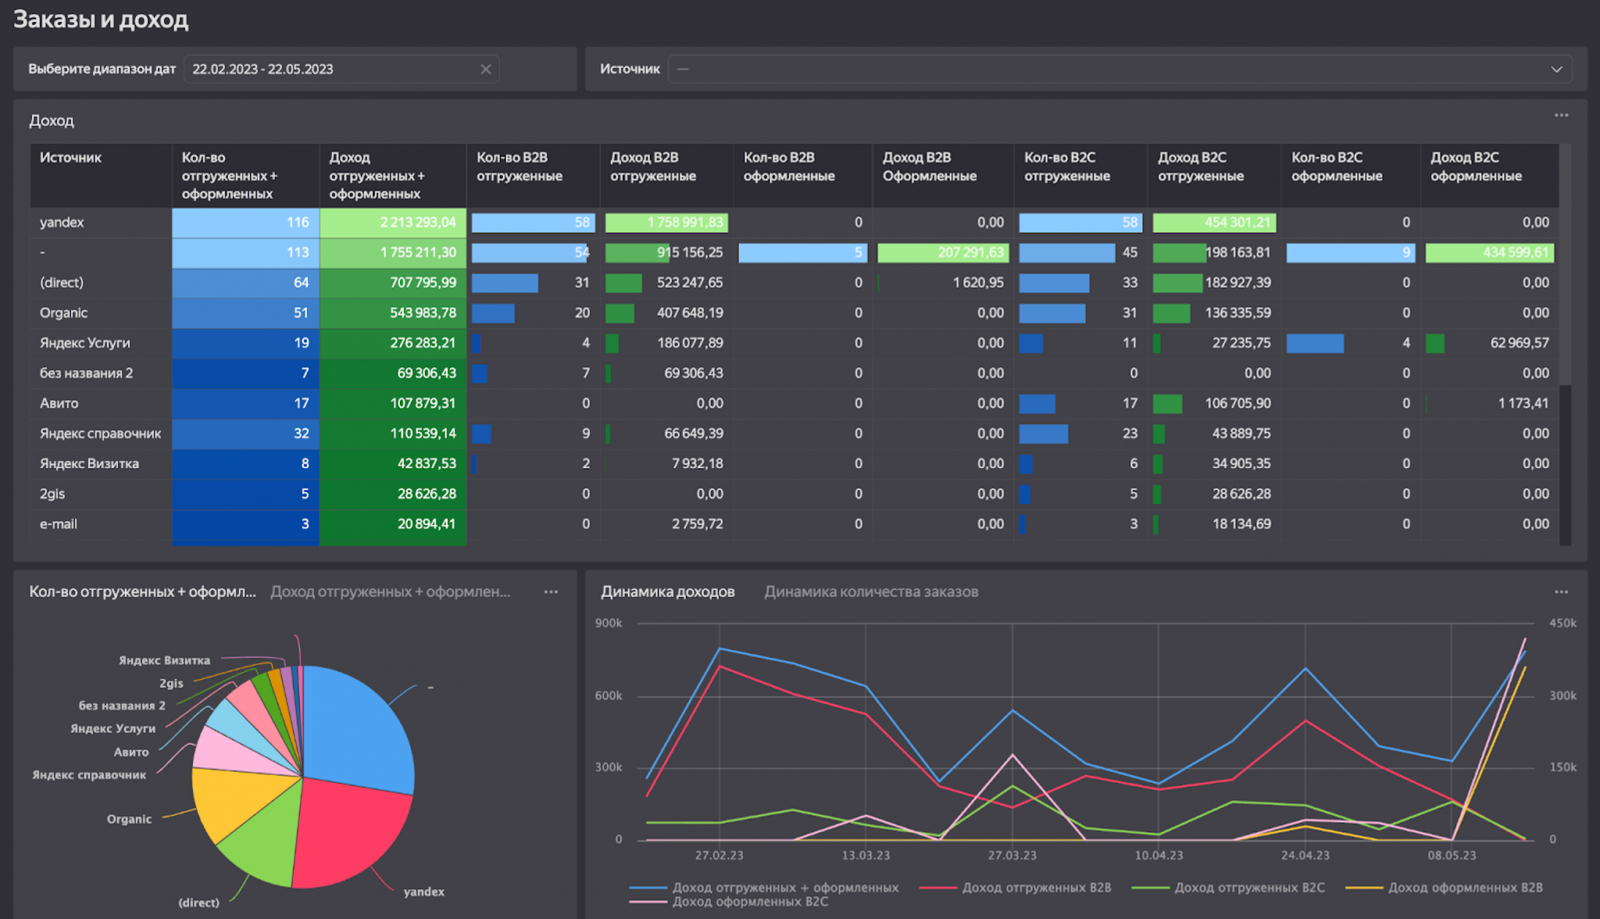The height and width of the screenshot is (919, 1600).
Task: Open the Доход table three-dot menu
Action: click(1561, 116)
